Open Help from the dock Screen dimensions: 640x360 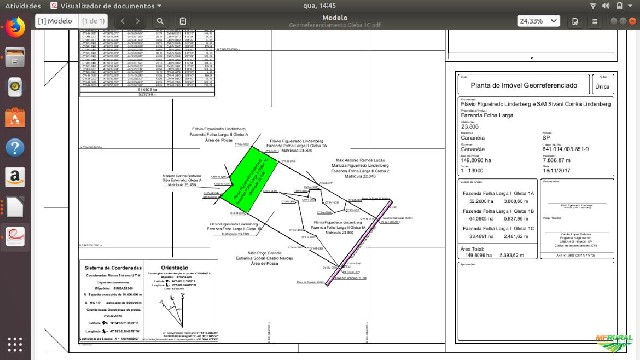click(x=15, y=147)
